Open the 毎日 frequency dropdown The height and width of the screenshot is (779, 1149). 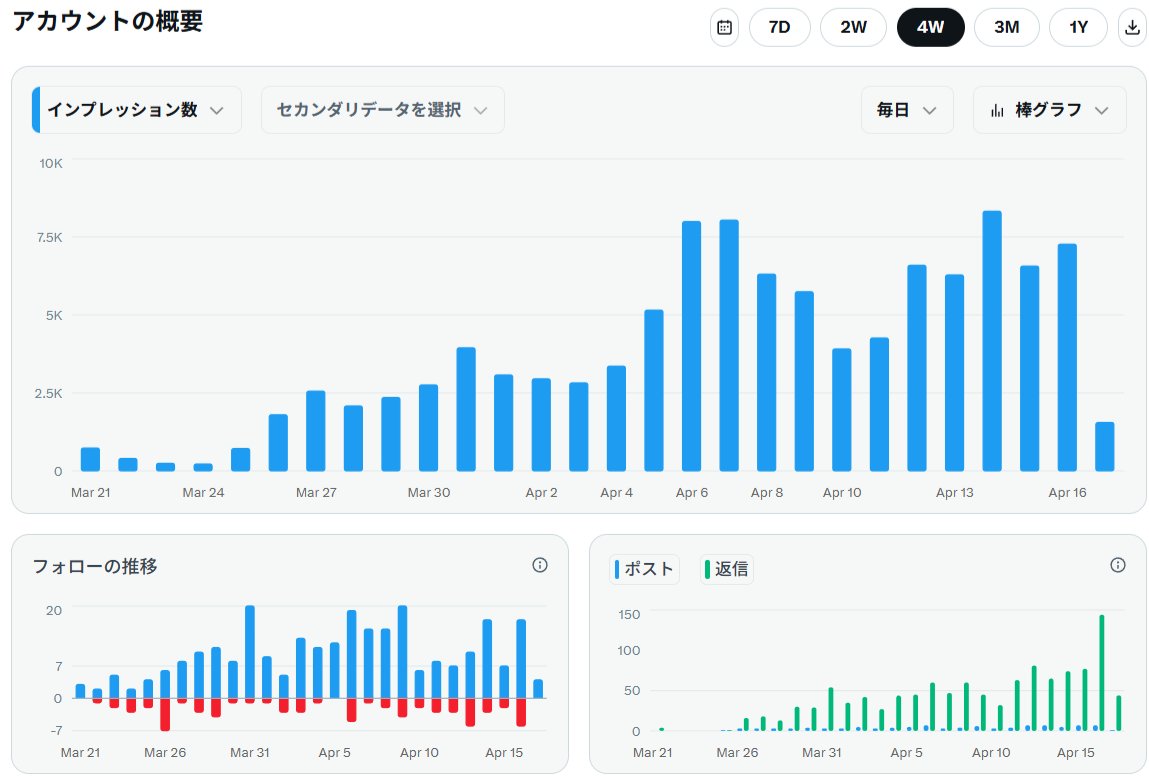(x=907, y=110)
